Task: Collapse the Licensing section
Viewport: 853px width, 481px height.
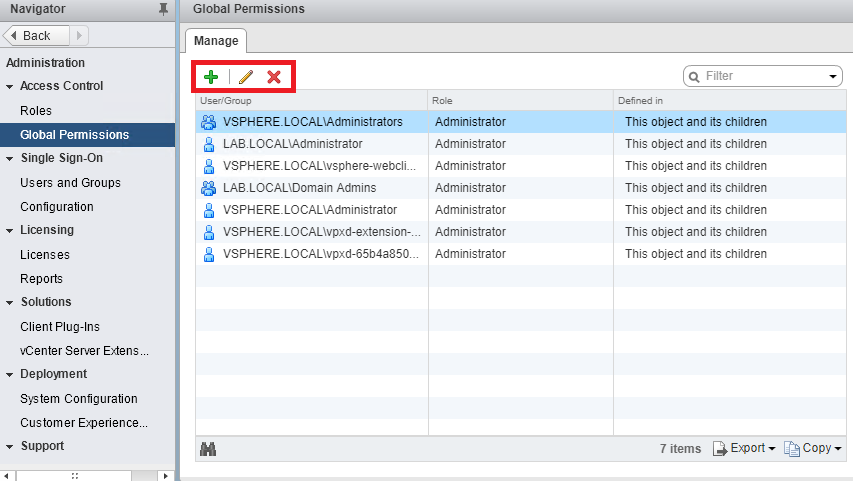Action: click(x=9, y=230)
